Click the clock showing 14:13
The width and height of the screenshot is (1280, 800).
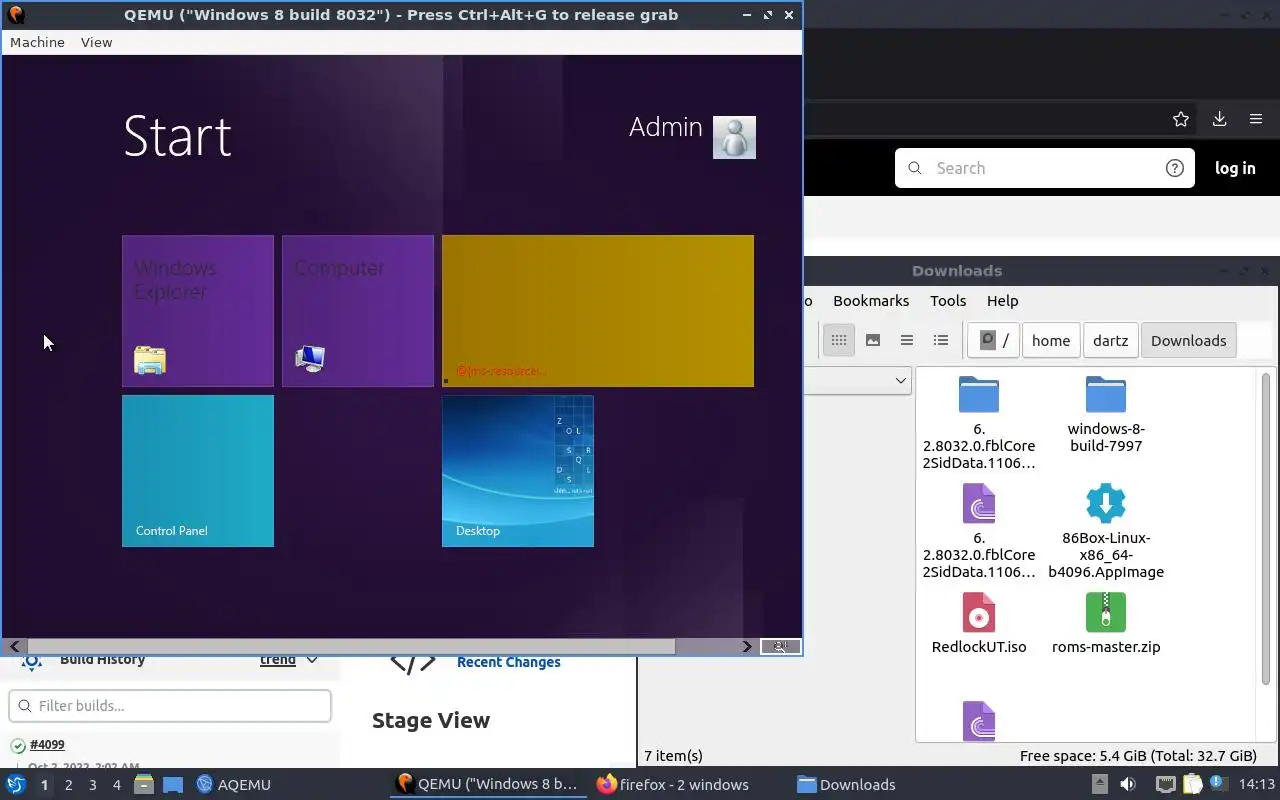pyautogui.click(x=1257, y=784)
